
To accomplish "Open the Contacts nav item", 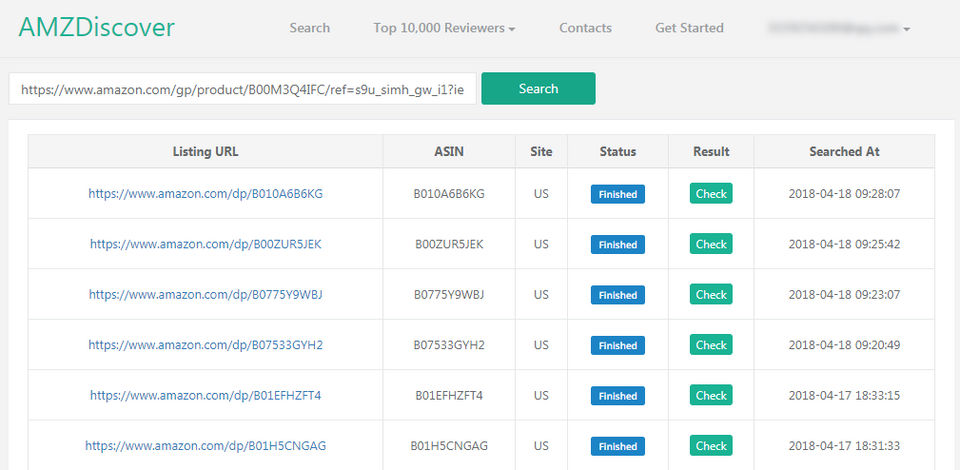I will click(x=585, y=28).
